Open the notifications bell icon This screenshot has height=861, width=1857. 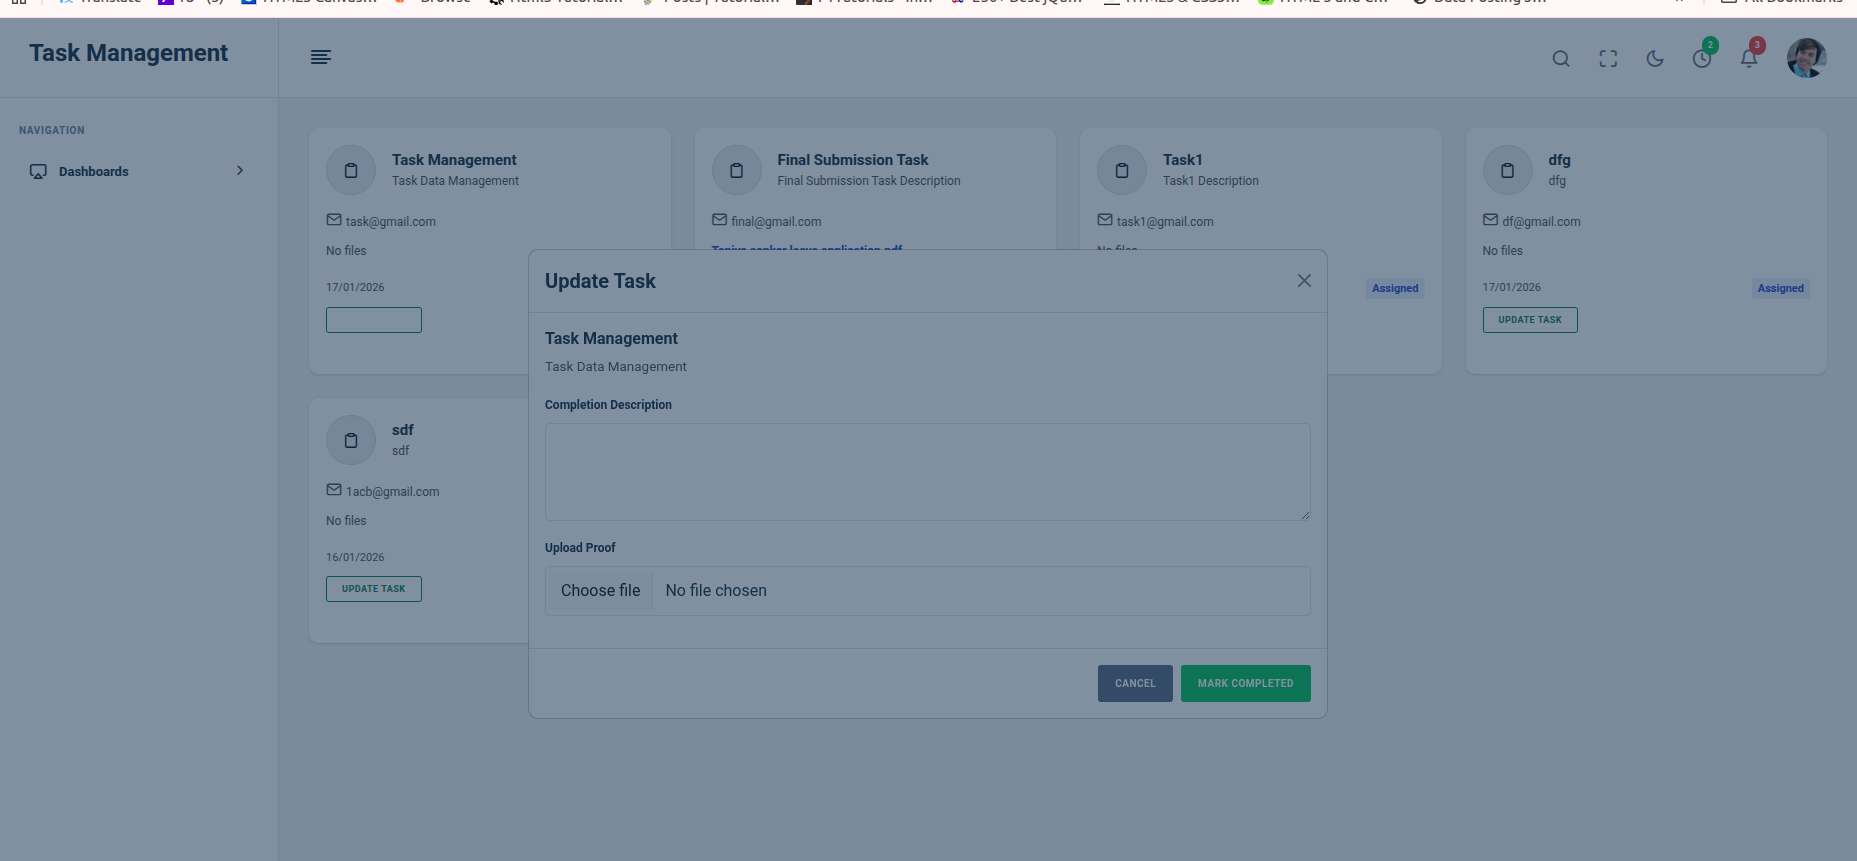1748,59
